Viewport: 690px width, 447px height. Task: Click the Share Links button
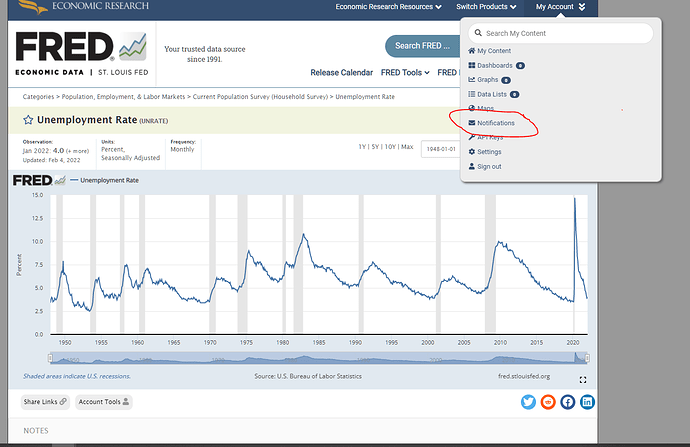pyautogui.click(x=45, y=402)
